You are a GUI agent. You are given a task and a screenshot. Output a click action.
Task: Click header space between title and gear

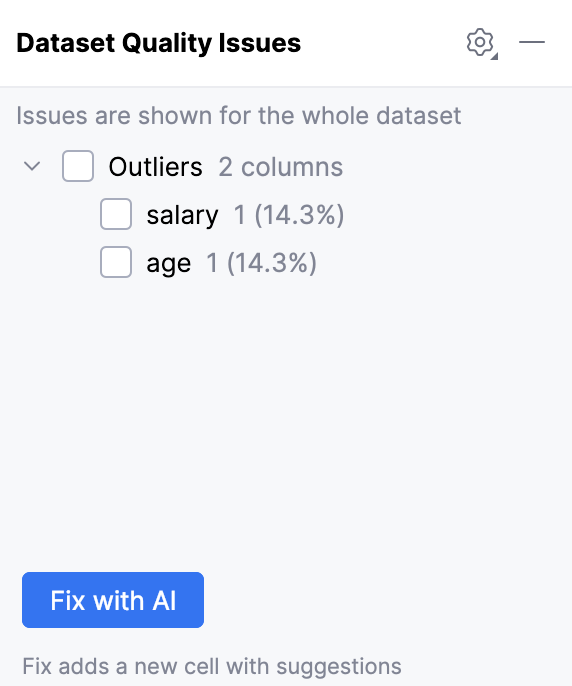[383, 43]
